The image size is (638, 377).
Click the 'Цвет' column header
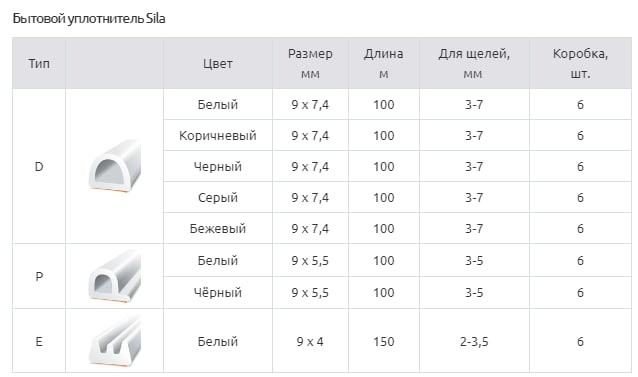click(x=218, y=63)
